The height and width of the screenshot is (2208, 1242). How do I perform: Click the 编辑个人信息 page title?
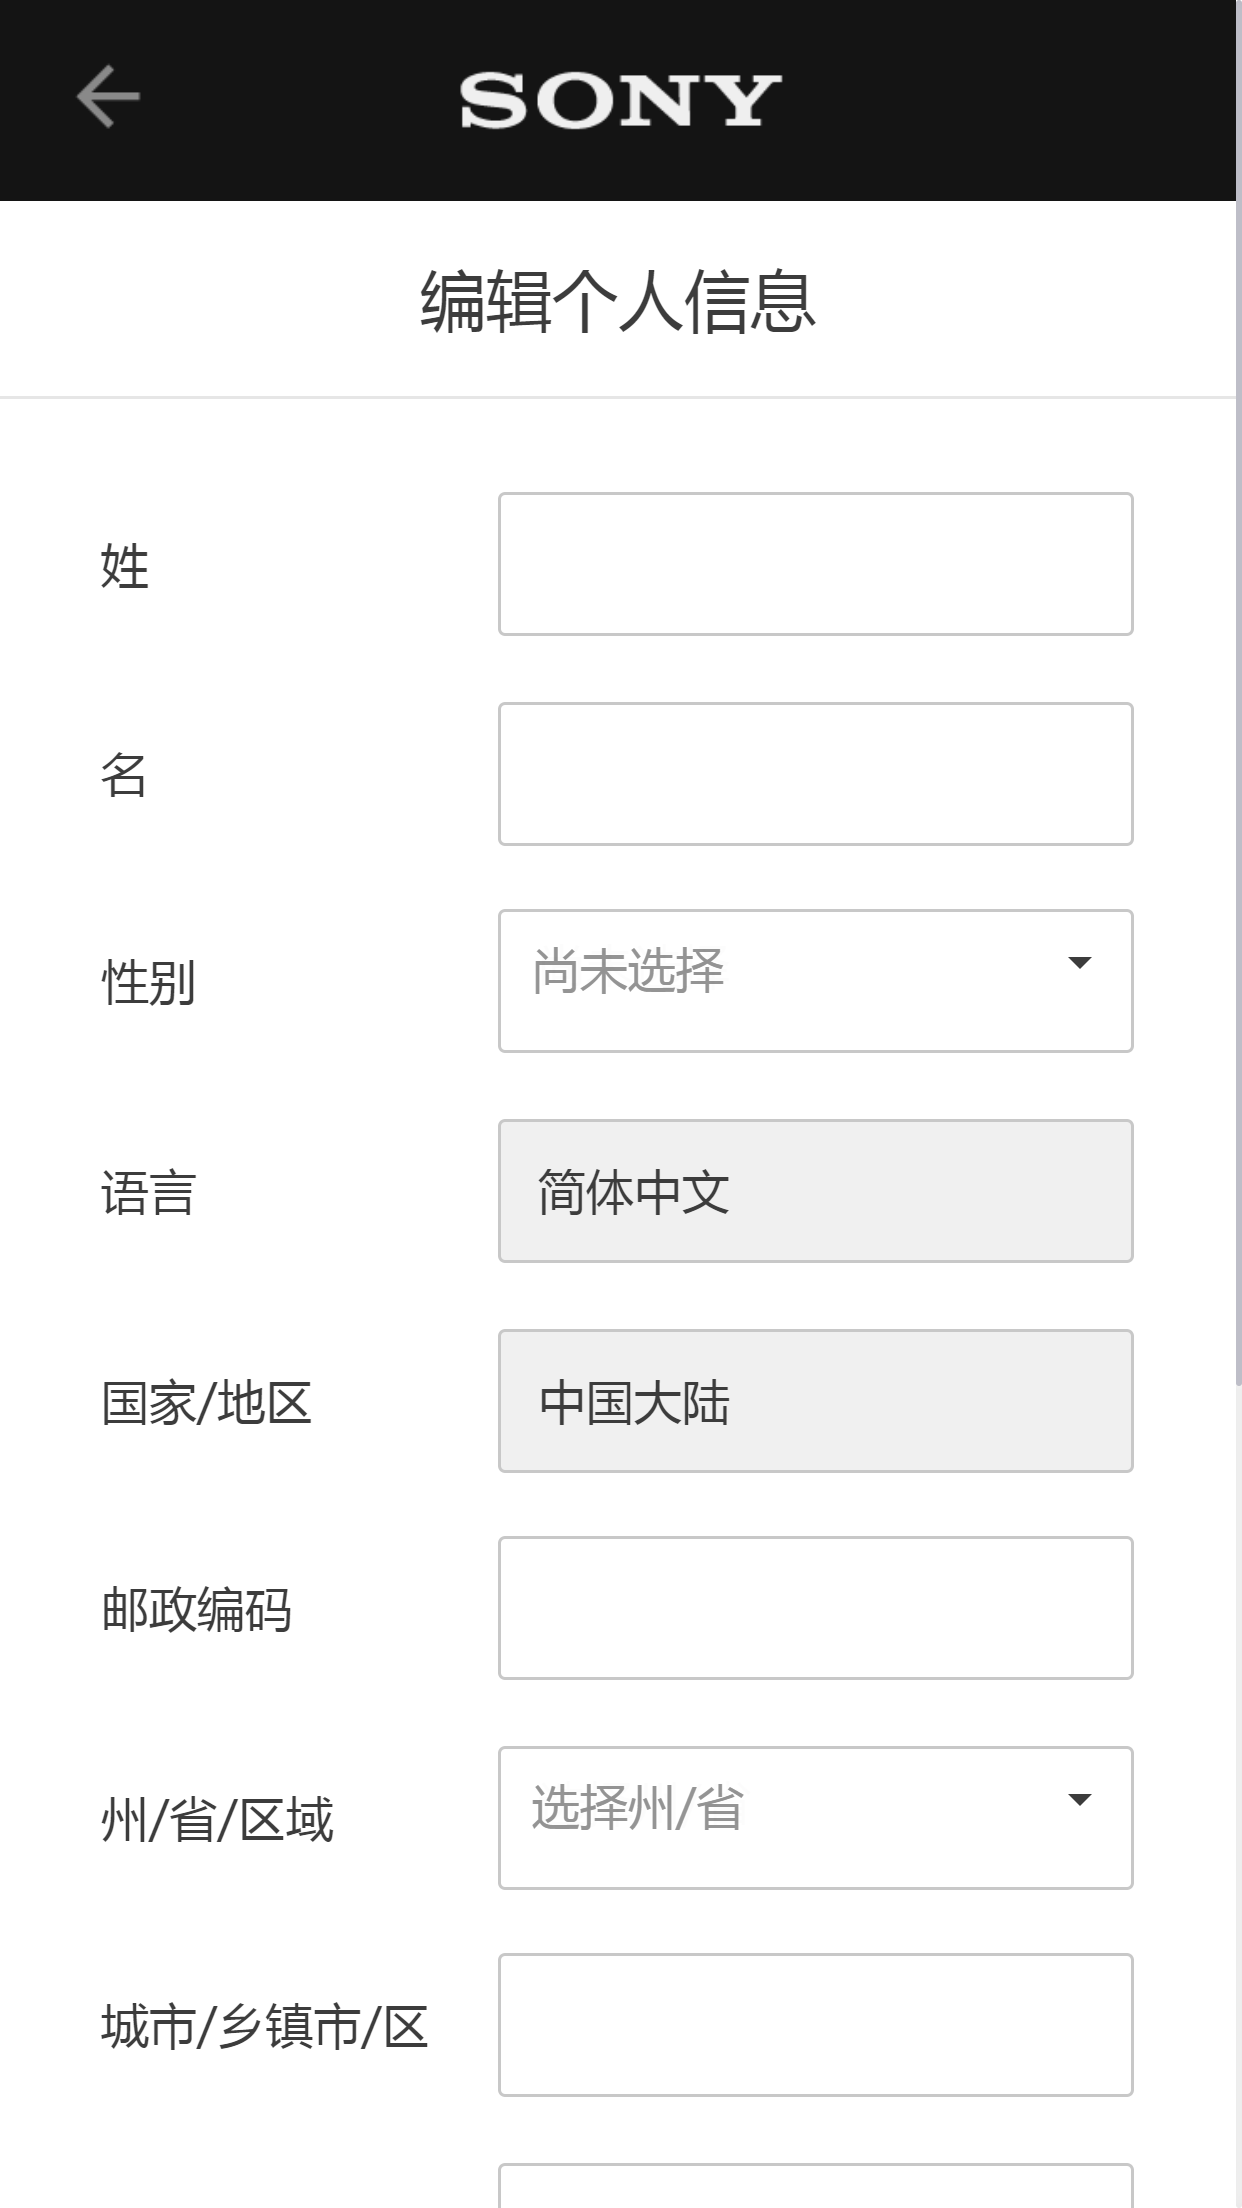click(620, 298)
